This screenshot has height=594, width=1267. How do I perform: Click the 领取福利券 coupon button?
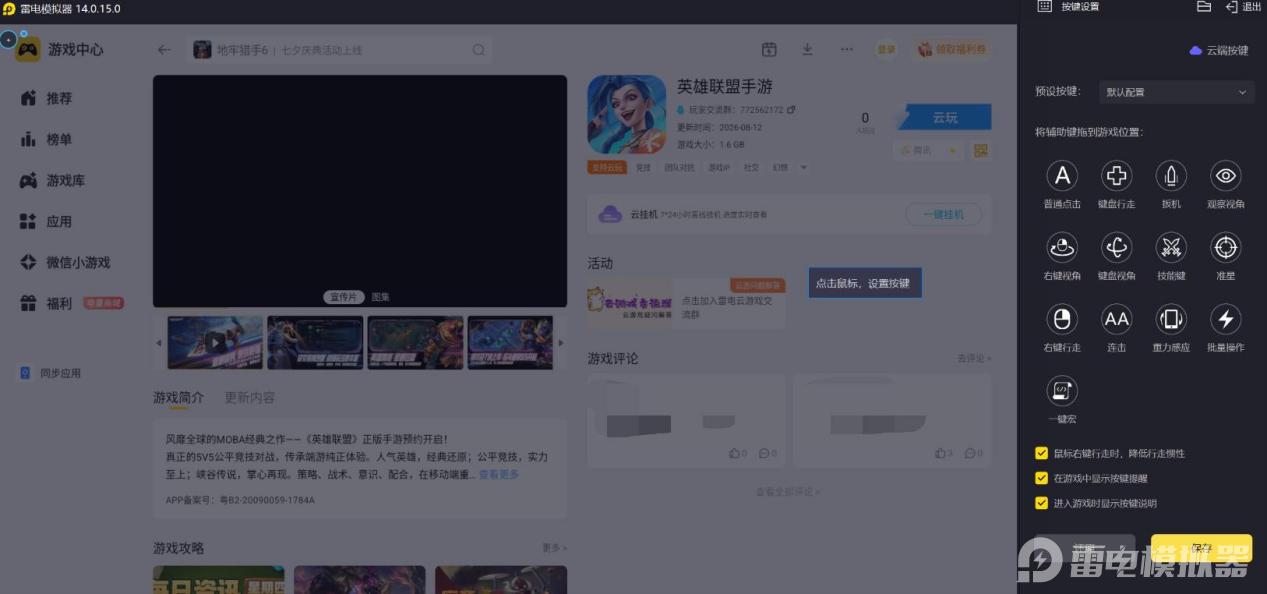coord(950,49)
